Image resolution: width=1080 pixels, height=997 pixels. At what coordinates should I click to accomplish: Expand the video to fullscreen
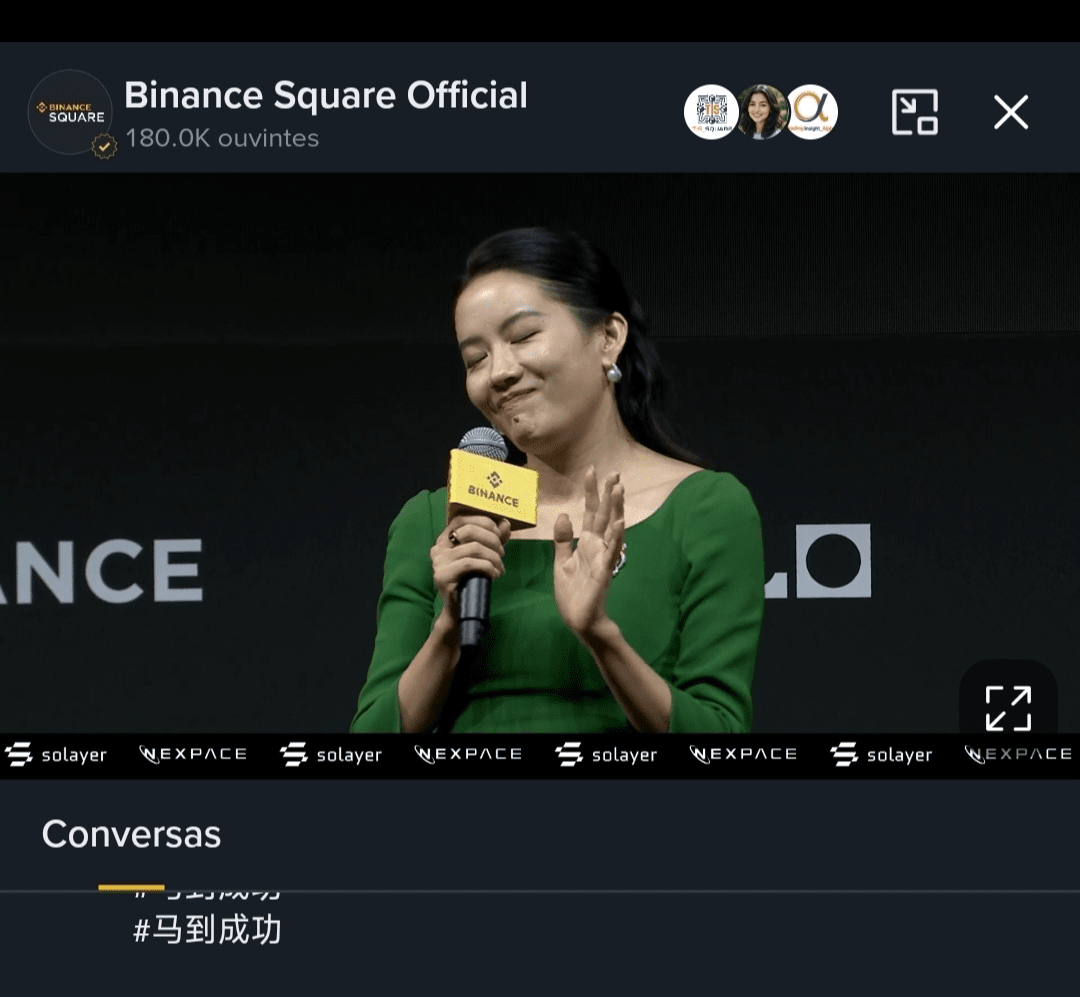click(1008, 708)
